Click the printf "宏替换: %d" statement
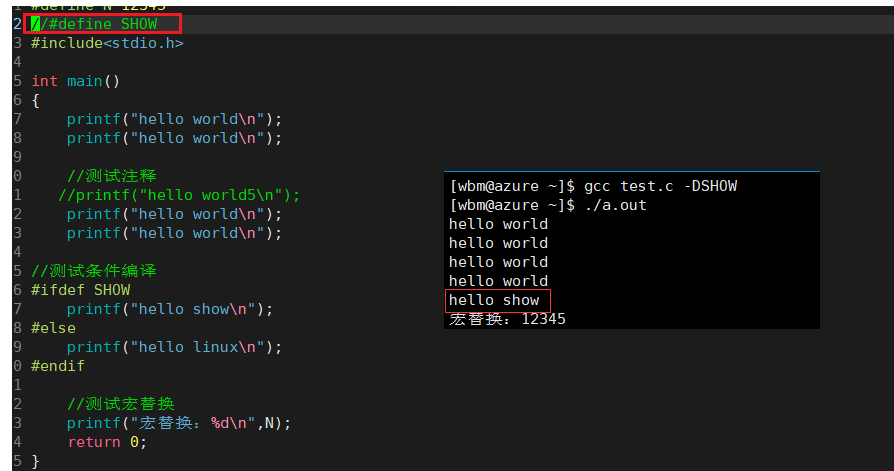This screenshot has height=471, width=894. pyautogui.click(x=179, y=423)
